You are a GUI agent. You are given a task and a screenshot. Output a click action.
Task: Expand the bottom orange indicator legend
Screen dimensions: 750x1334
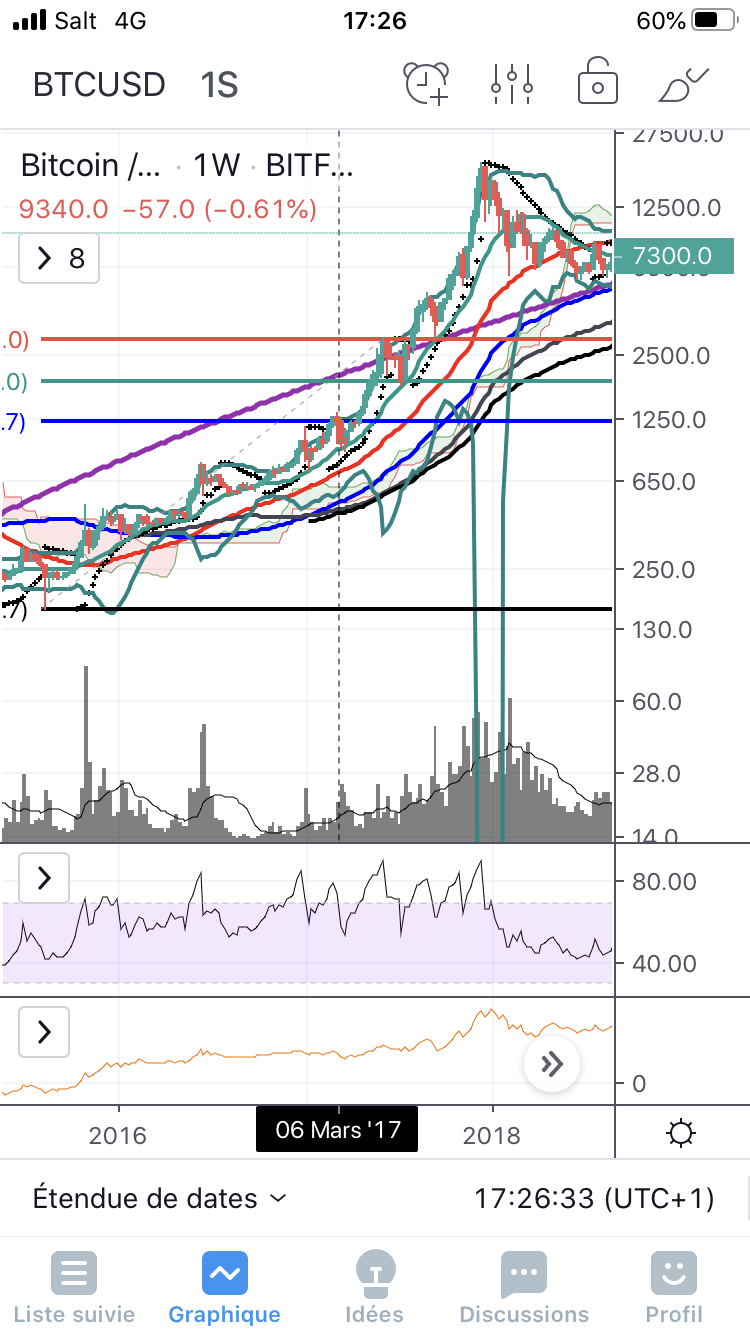(44, 1031)
